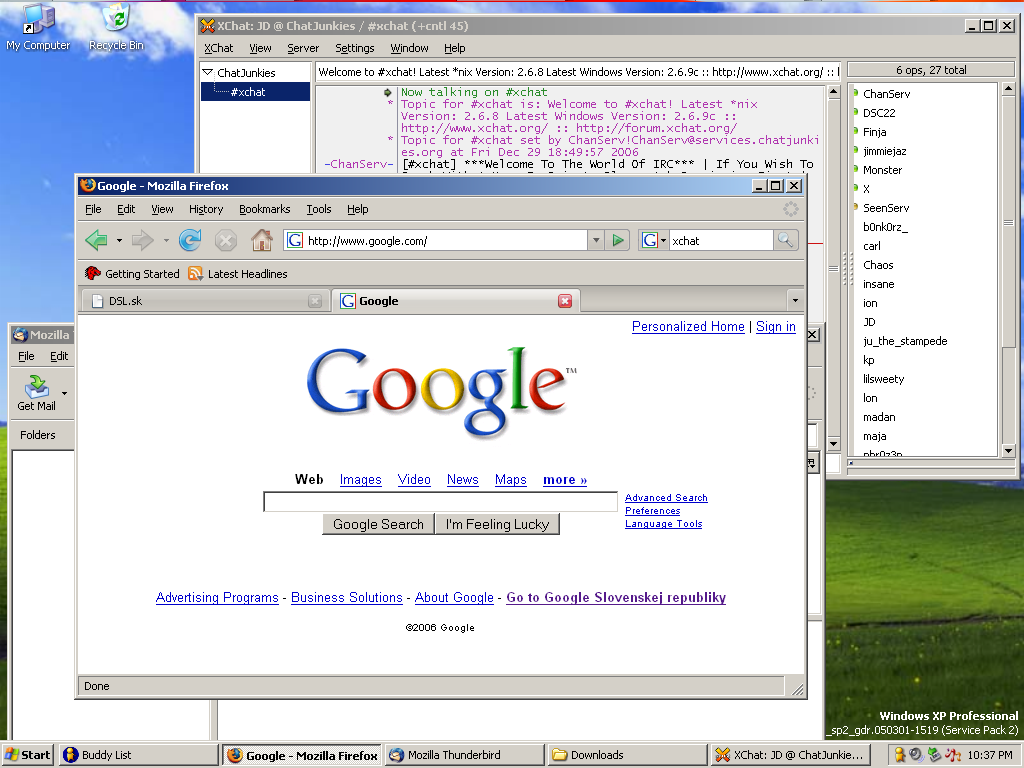This screenshot has width=1024, height=768.
Task: Click the Stop loading button in Firefox
Action: (x=226, y=240)
